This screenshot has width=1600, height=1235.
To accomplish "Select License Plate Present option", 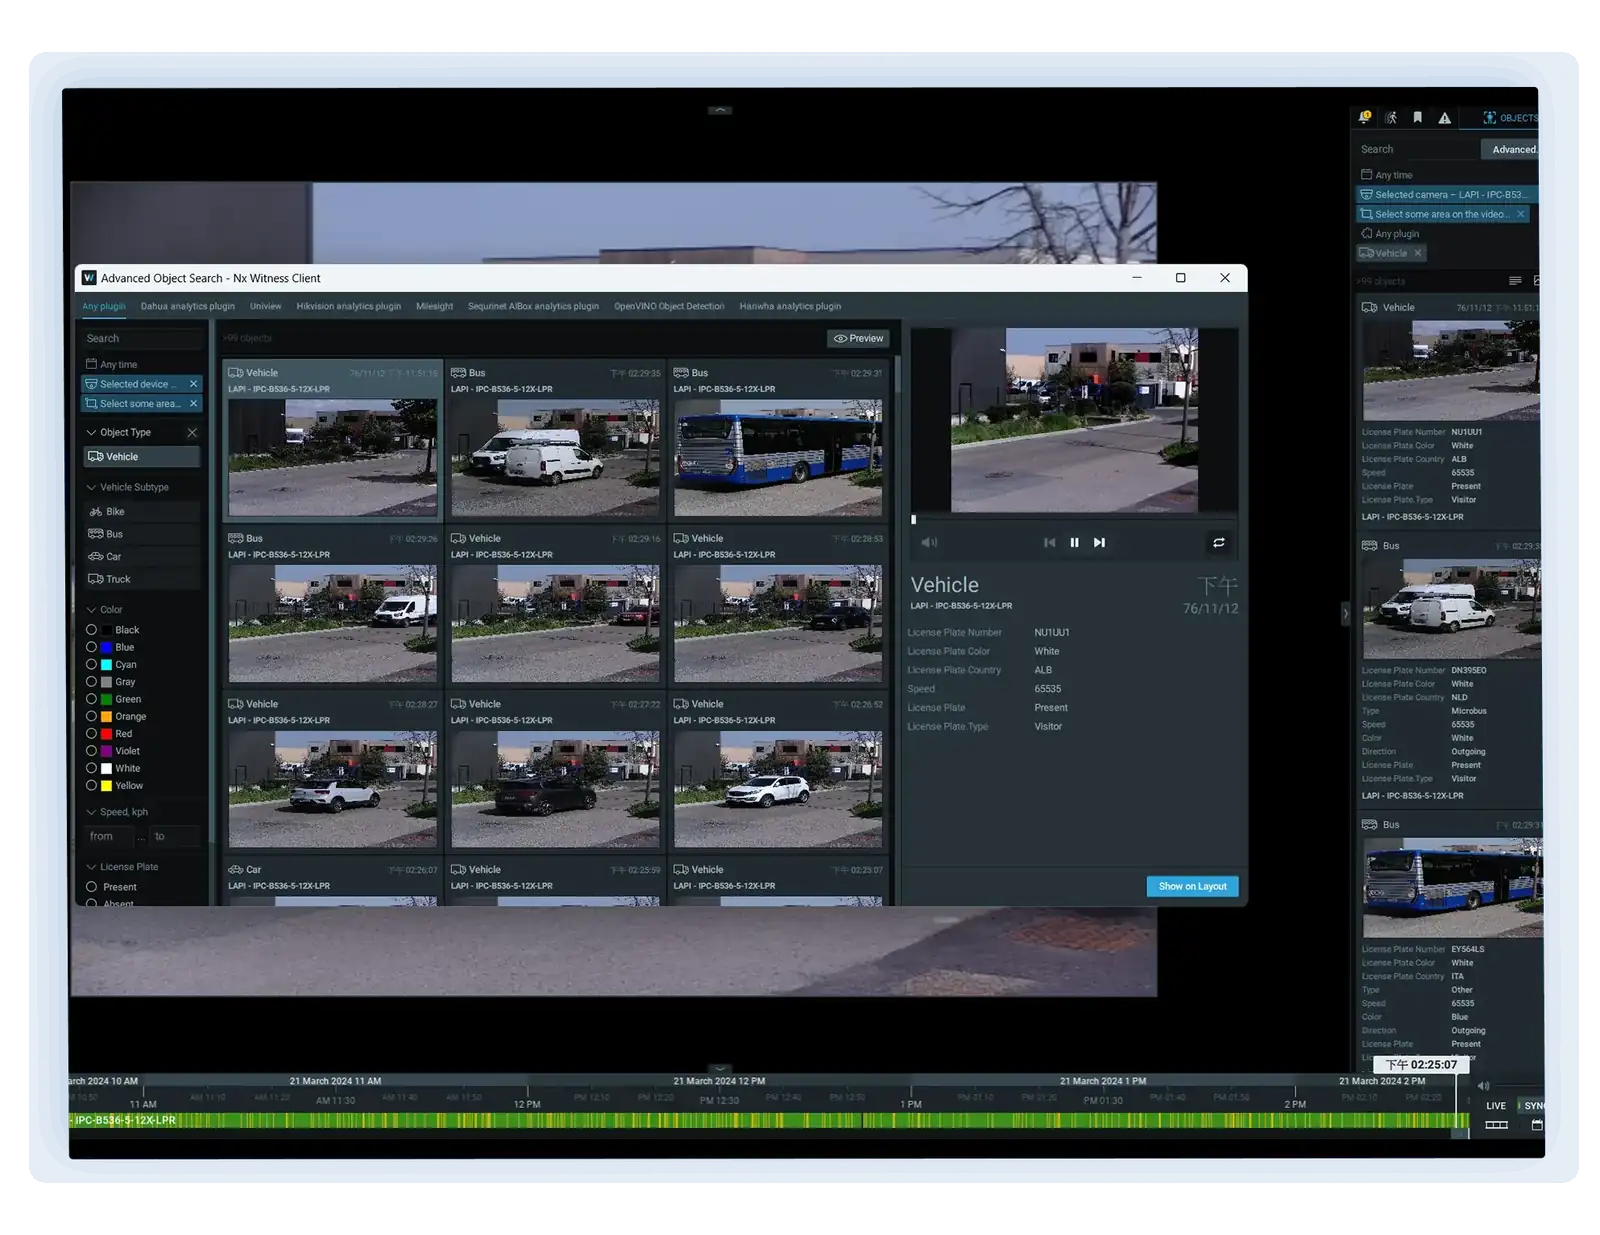I will point(112,887).
